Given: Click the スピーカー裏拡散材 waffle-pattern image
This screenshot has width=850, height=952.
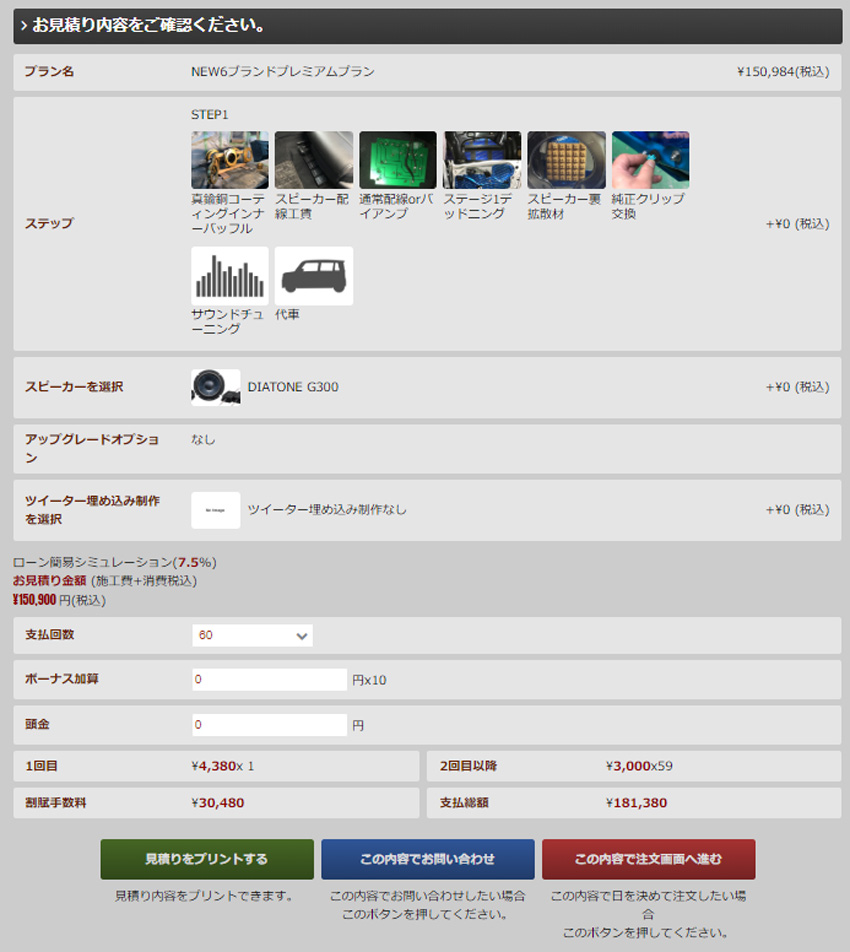Looking at the screenshot, I should (566, 160).
